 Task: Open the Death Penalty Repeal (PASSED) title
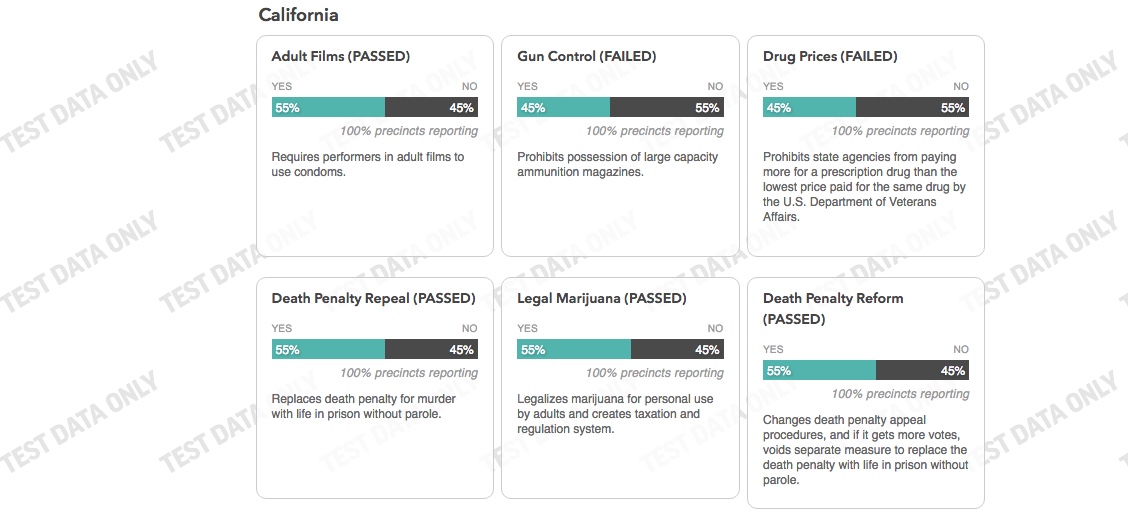[x=373, y=299]
